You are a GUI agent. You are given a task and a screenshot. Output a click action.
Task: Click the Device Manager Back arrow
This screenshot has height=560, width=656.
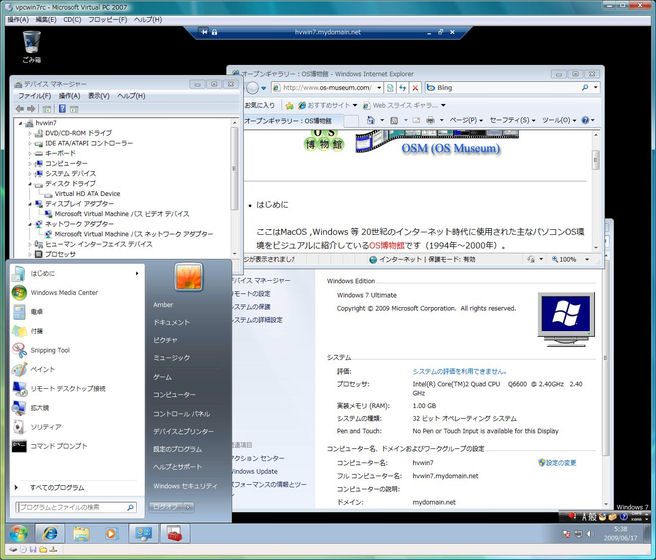tap(20, 109)
